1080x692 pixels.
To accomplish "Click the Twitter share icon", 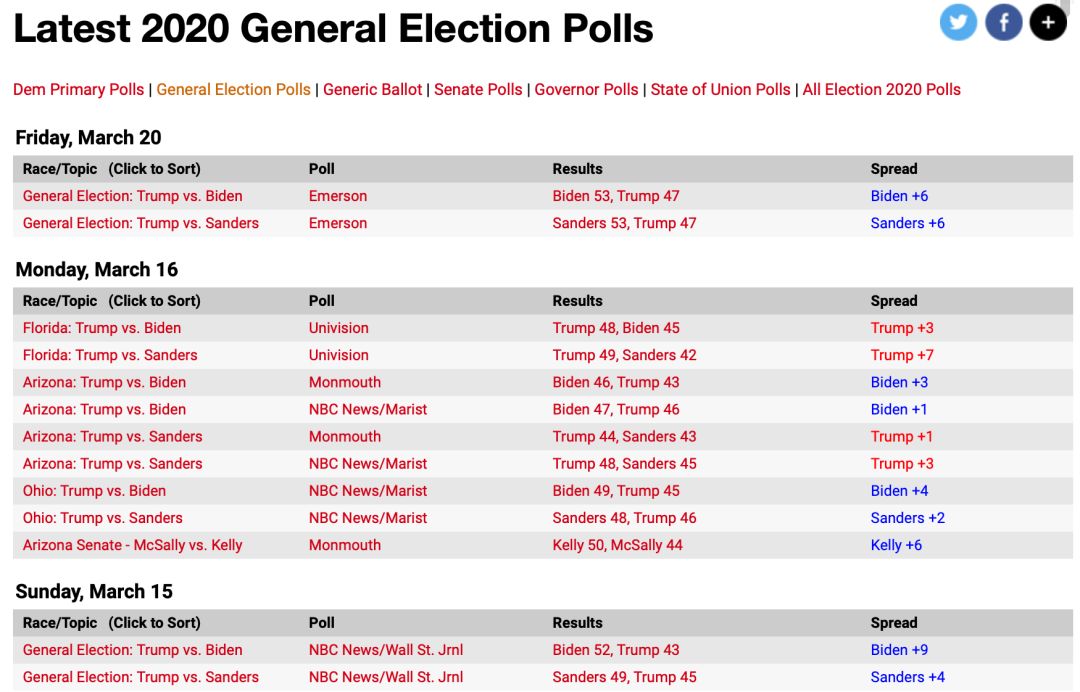I will 958,22.
